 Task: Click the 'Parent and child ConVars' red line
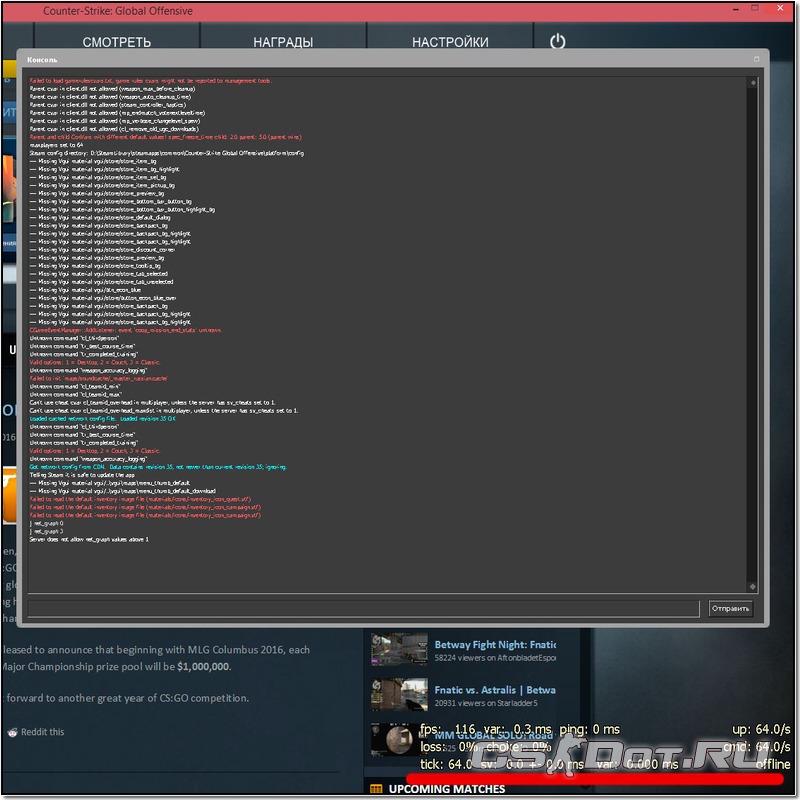(x=165, y=137)
